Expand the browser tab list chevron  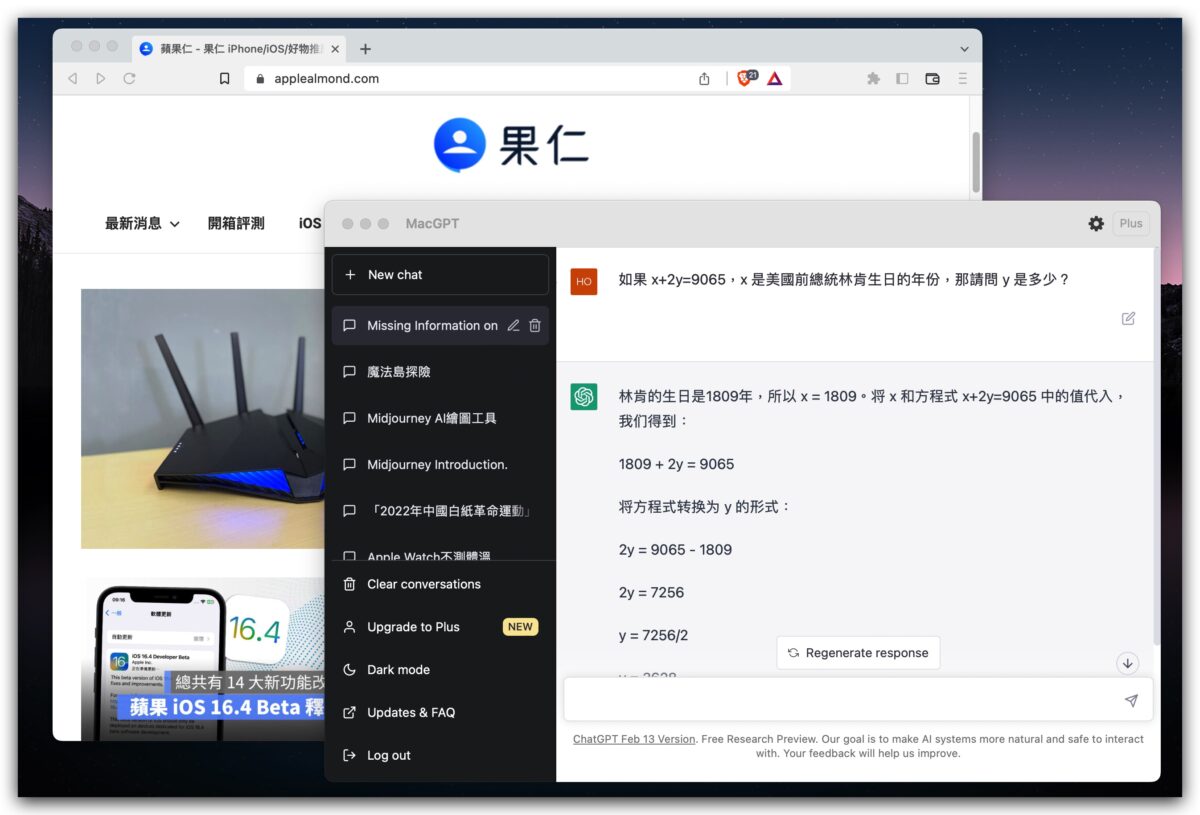[964, 48]
